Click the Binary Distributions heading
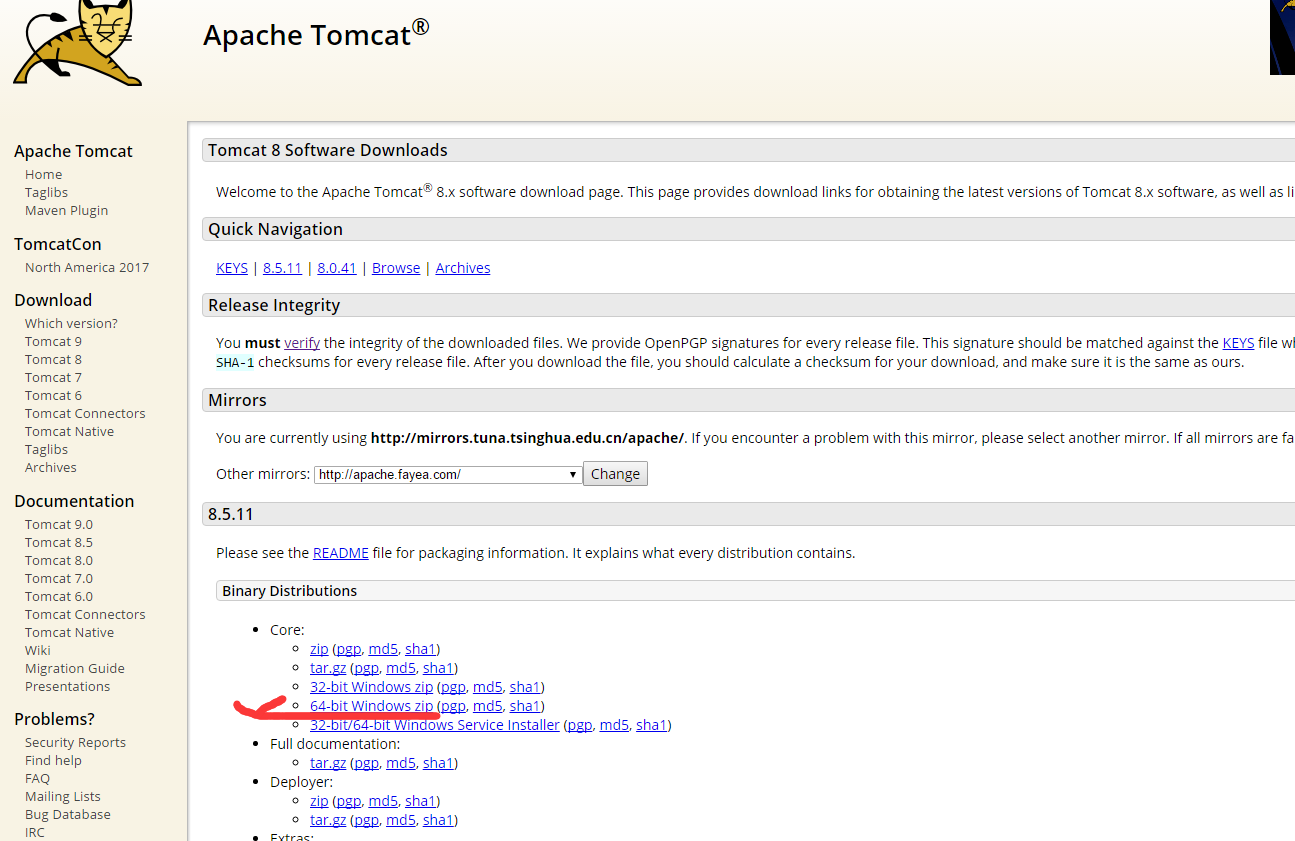This screenshot has width=1295, height=841. (290, 591)
